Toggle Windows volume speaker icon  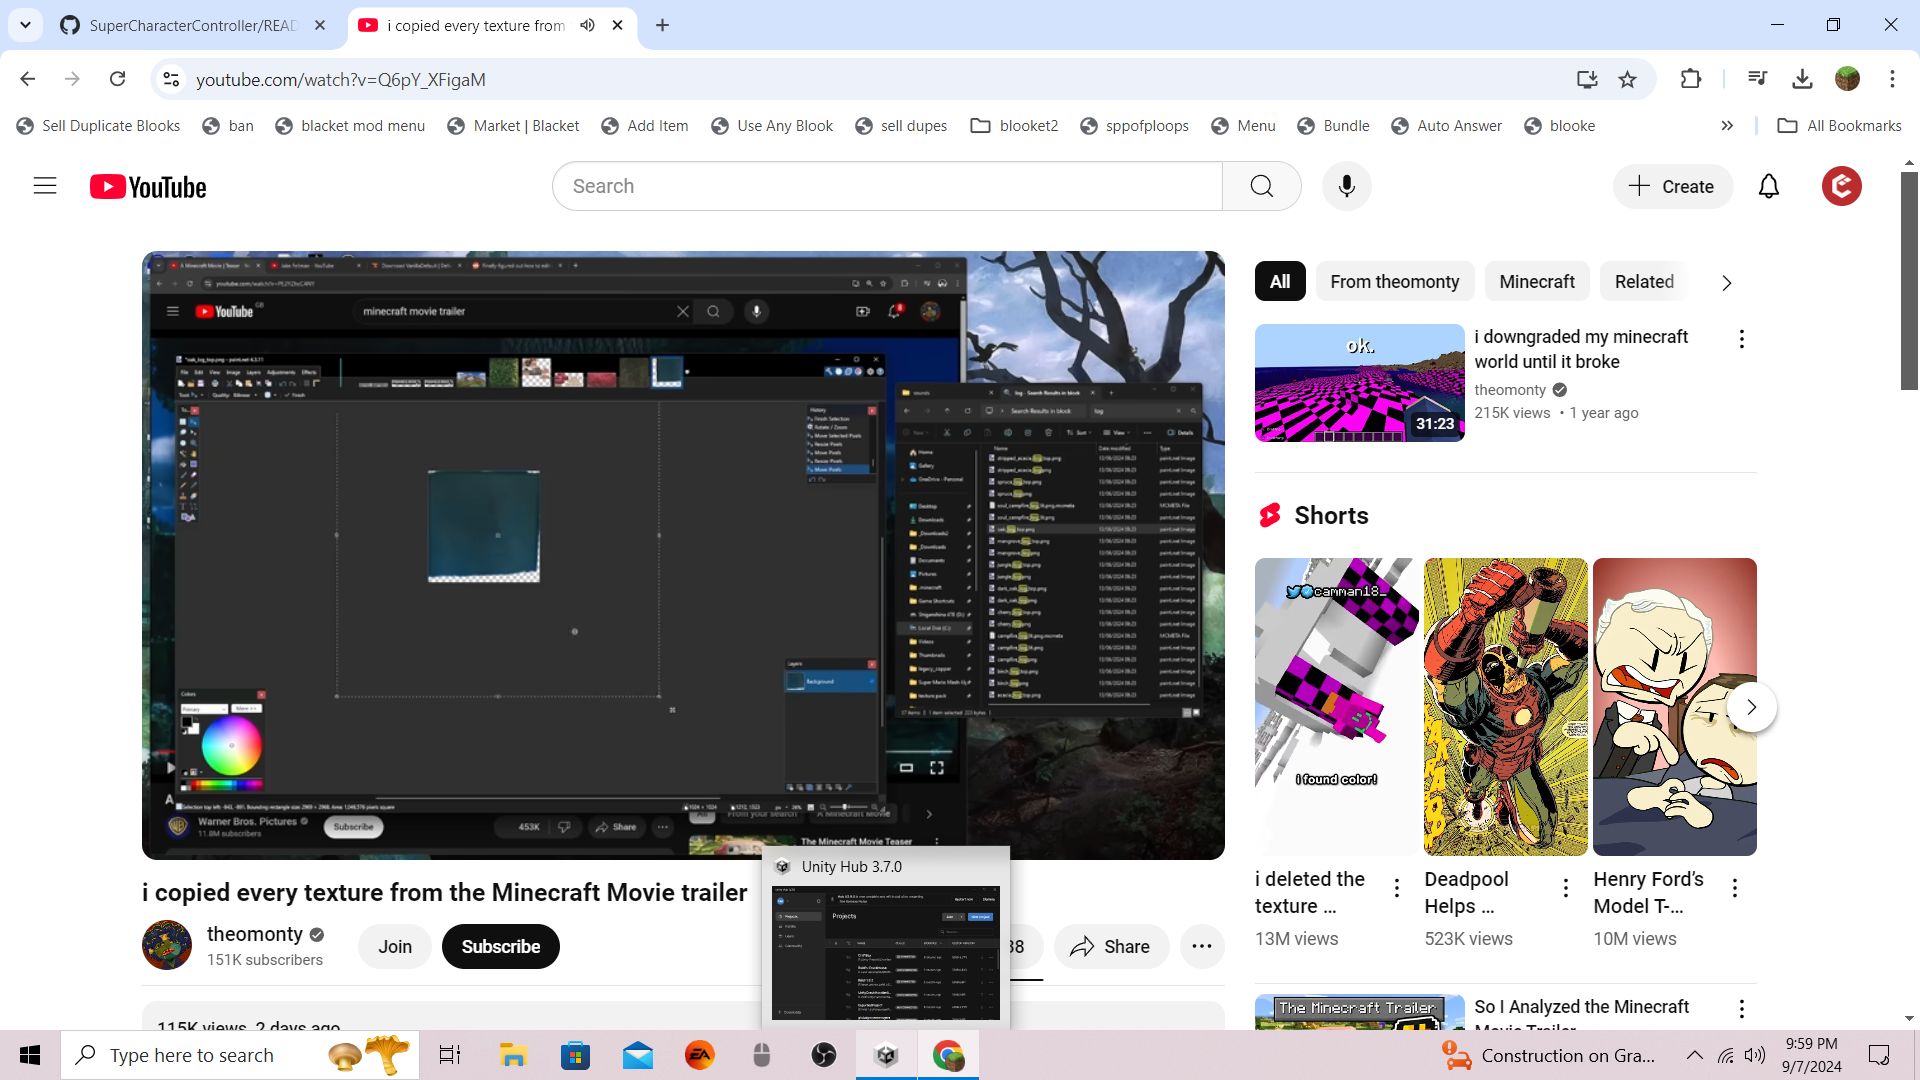[x=1755, y=1055]
